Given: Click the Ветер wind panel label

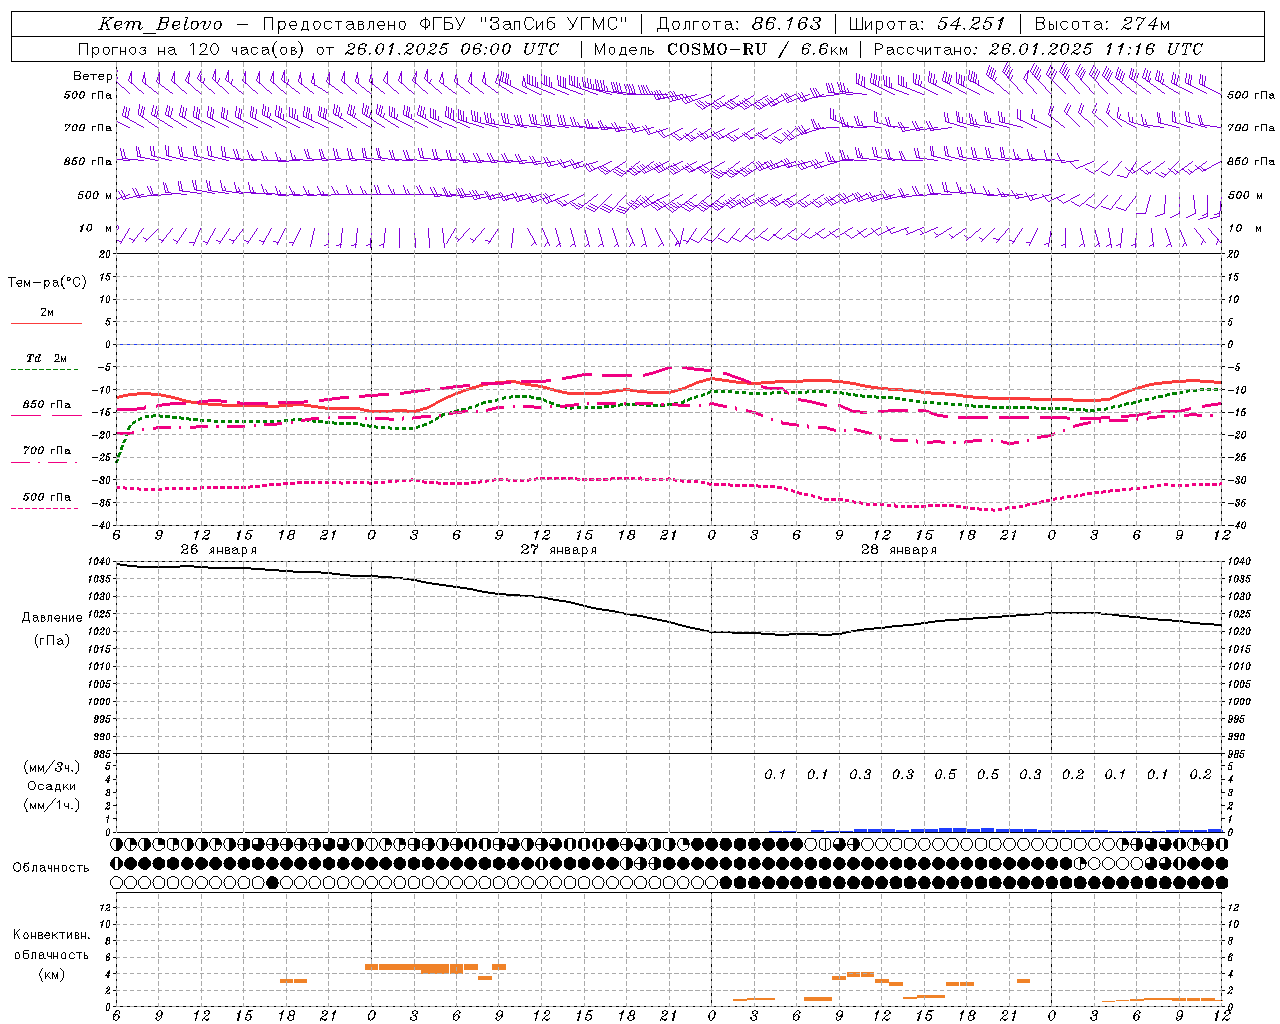Looking at the screenshot, I should point(93,76).
